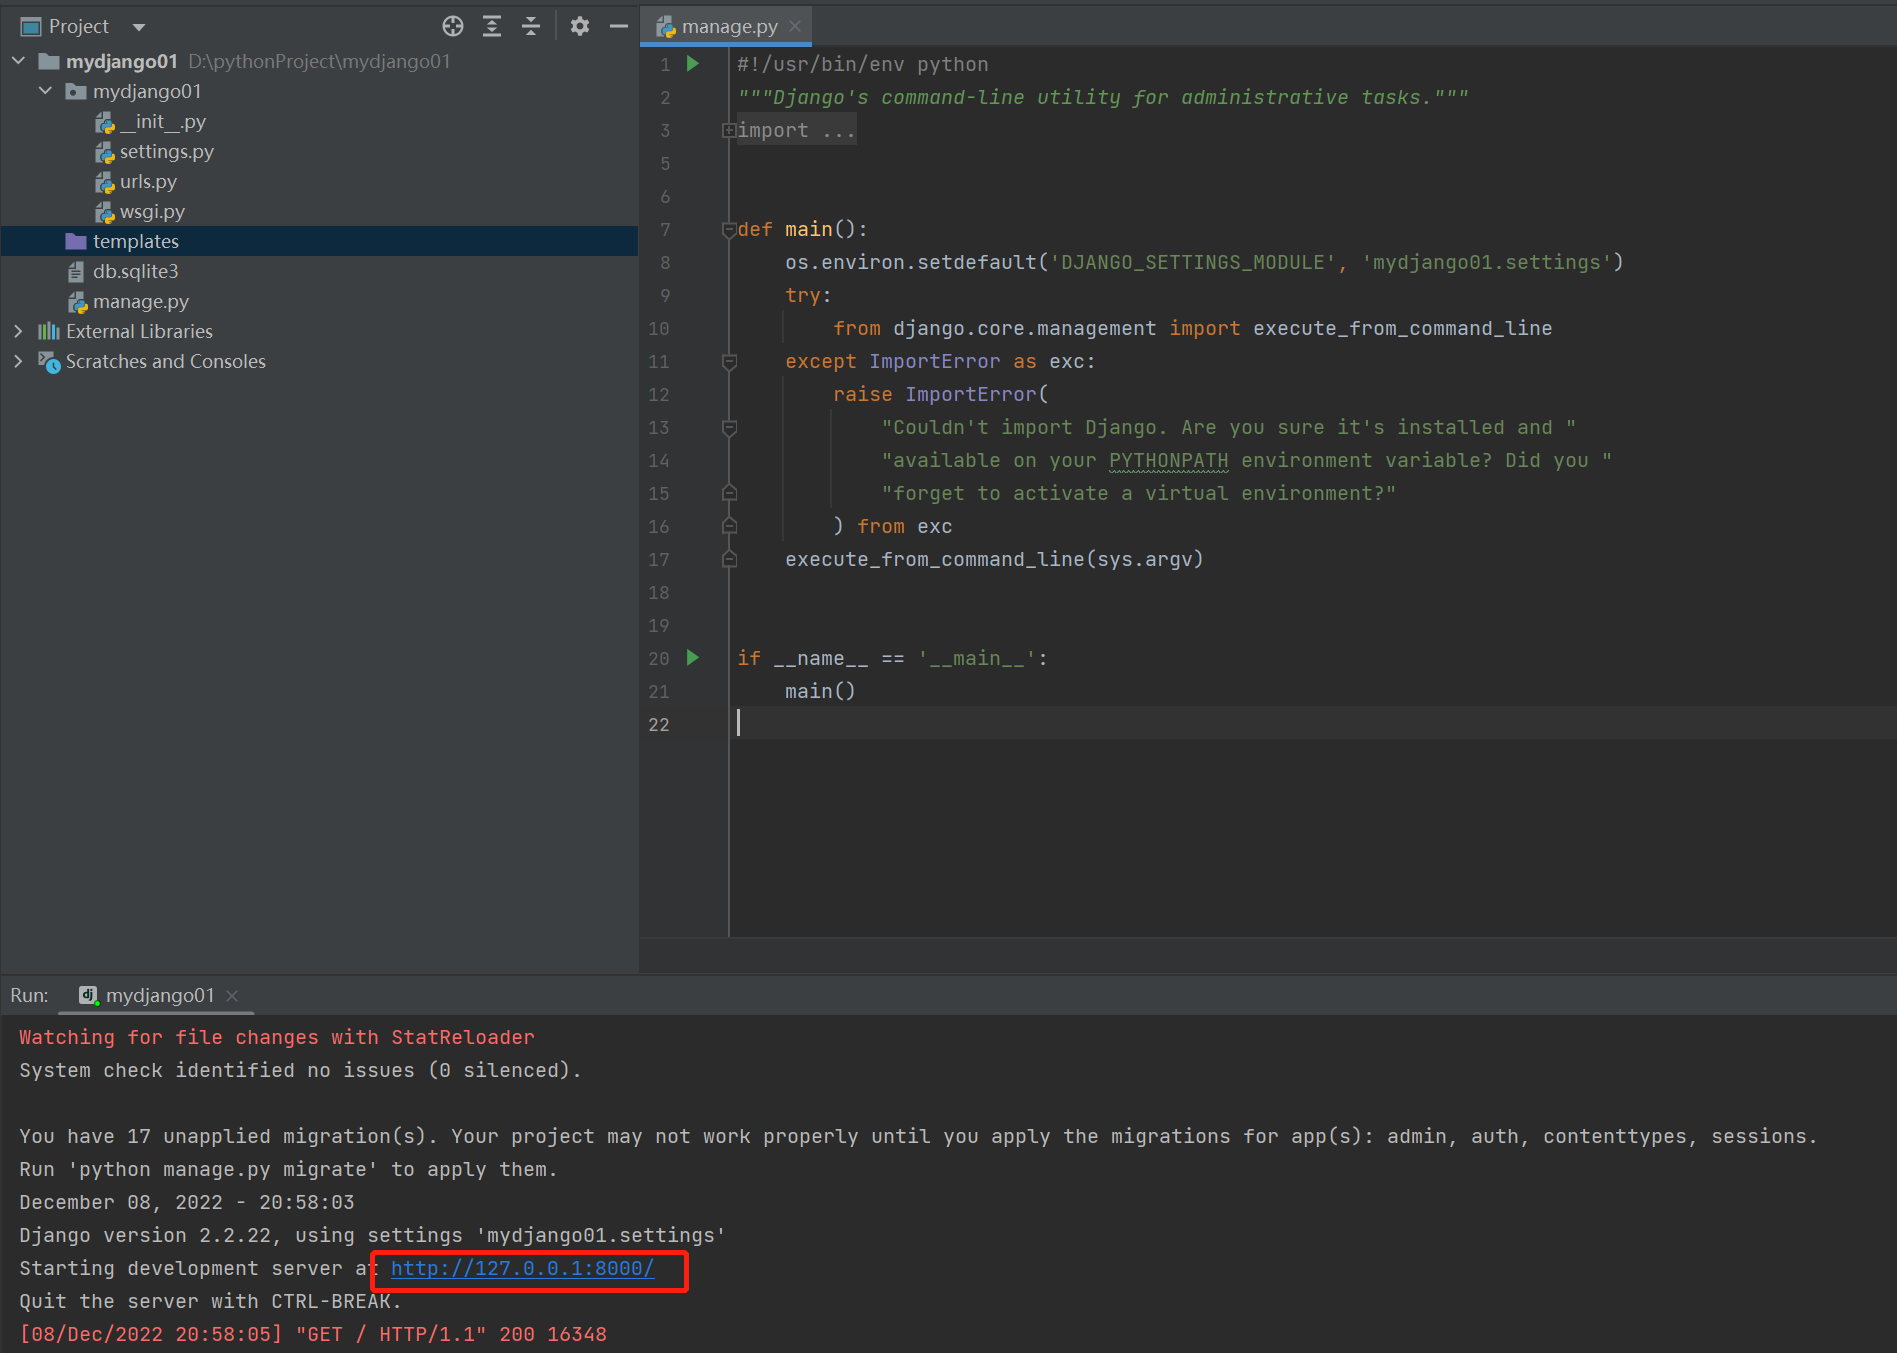Click the Project panel title icon
The image size is (1897, 1353).
click(31, 27)
